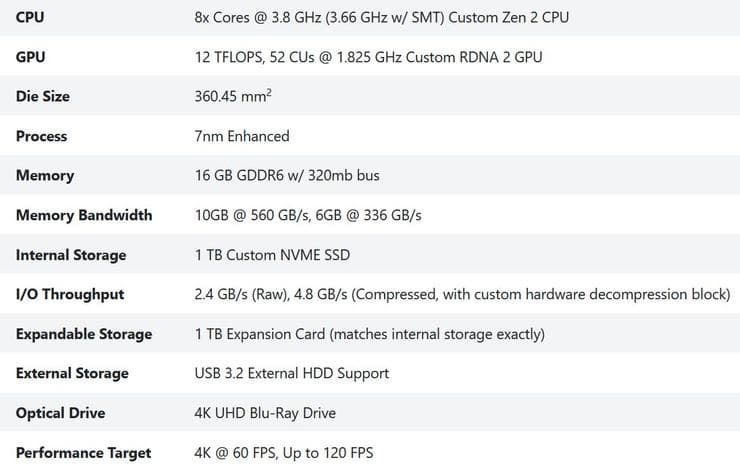Select the 7nm Enhanced value
Screen dimensions: 740x468
[242, 136]
